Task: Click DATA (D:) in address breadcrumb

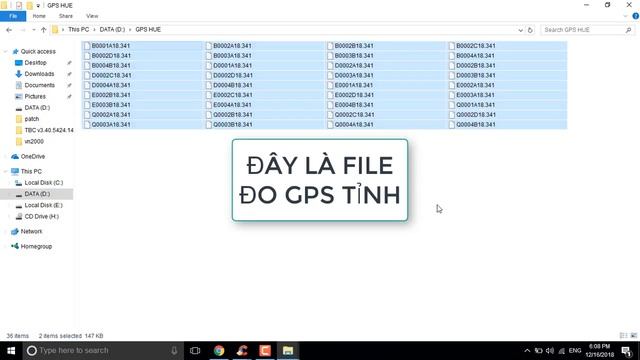Action: 112,29
